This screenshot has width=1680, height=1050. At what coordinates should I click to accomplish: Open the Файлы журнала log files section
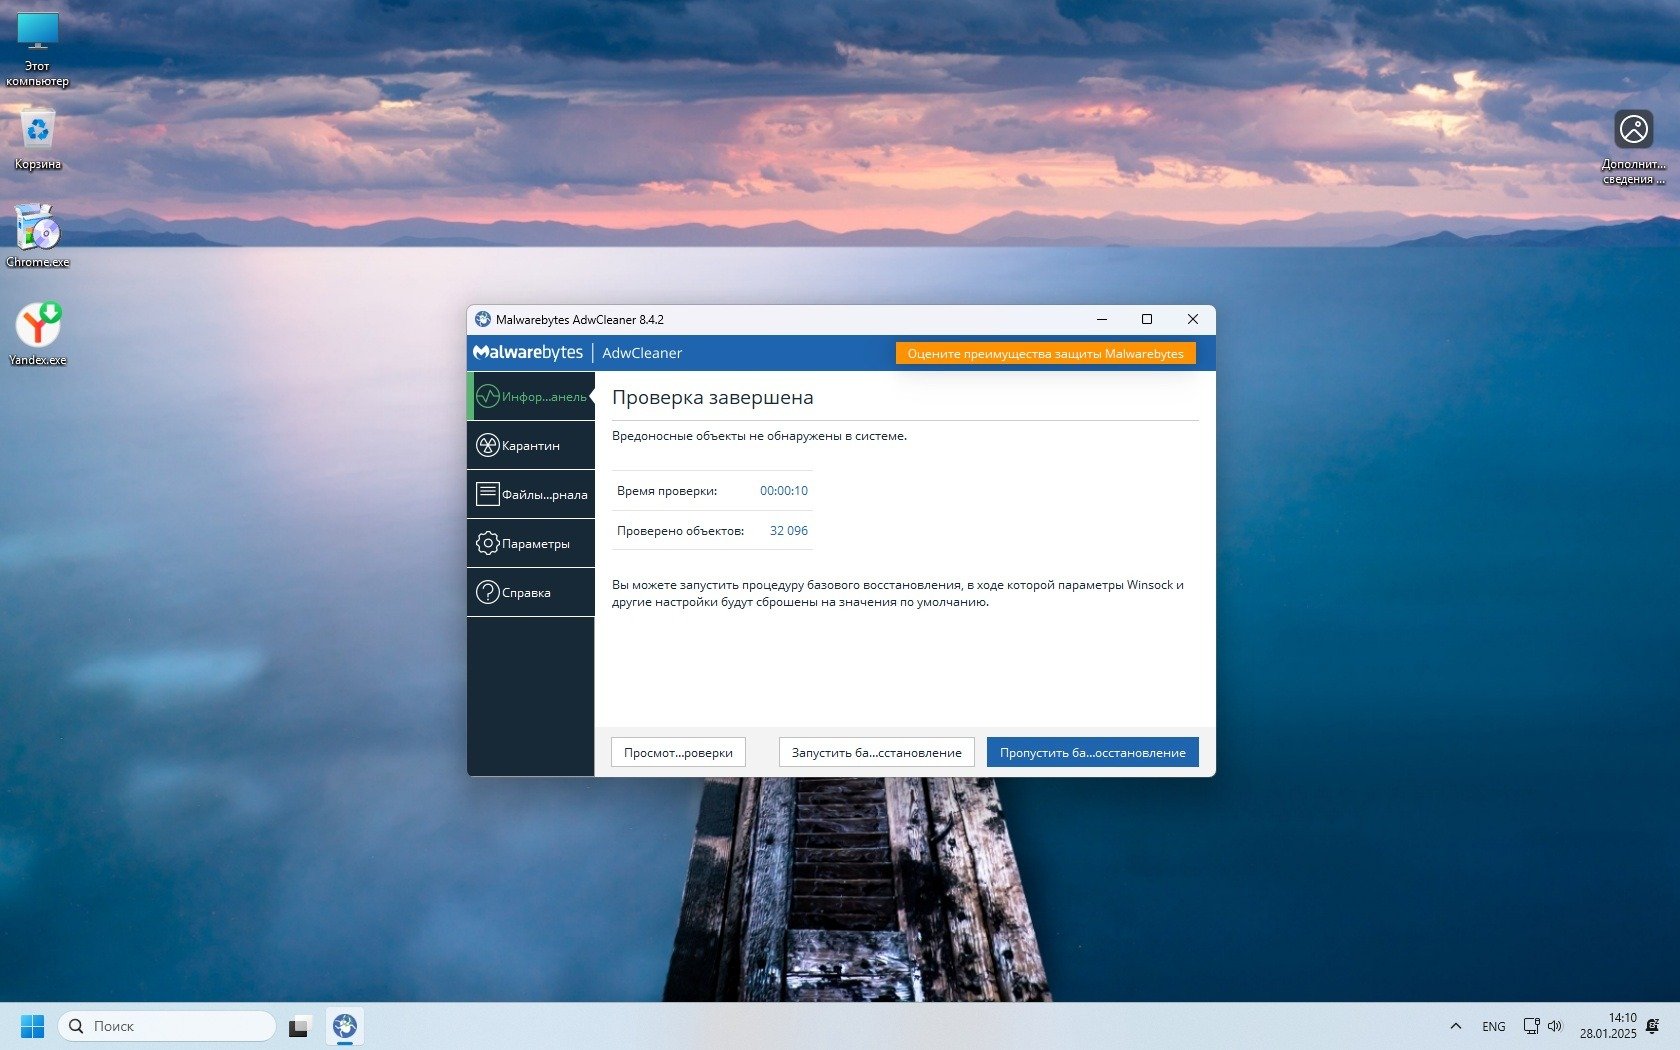pos(530,494)
